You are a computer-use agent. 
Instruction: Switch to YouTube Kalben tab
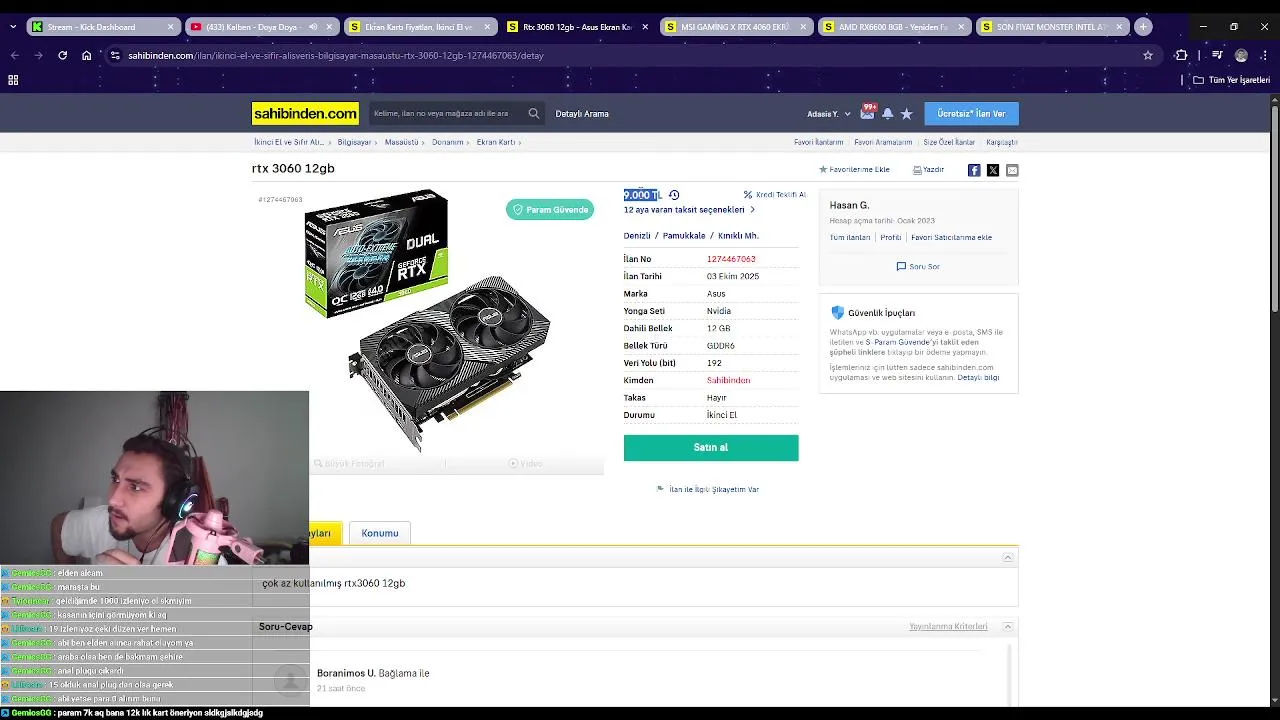(260, 27)
